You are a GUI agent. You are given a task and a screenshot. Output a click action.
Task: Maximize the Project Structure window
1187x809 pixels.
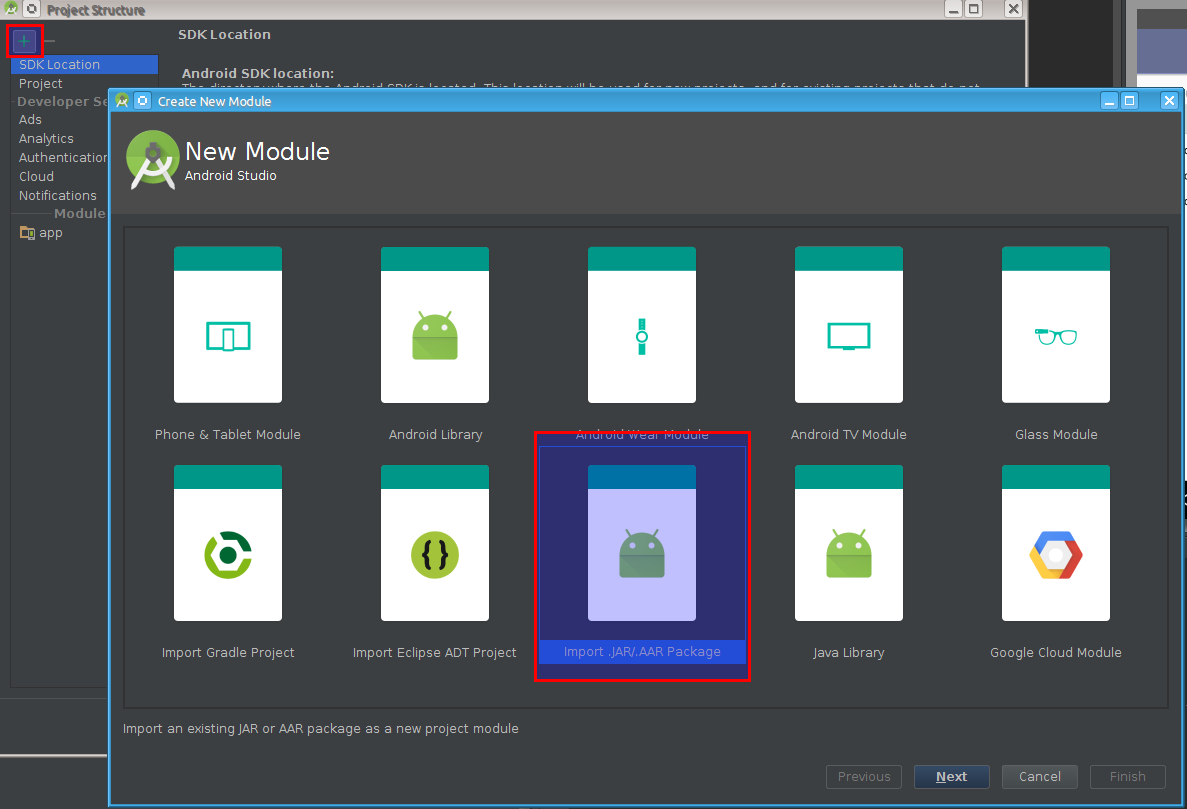(974, 9)
